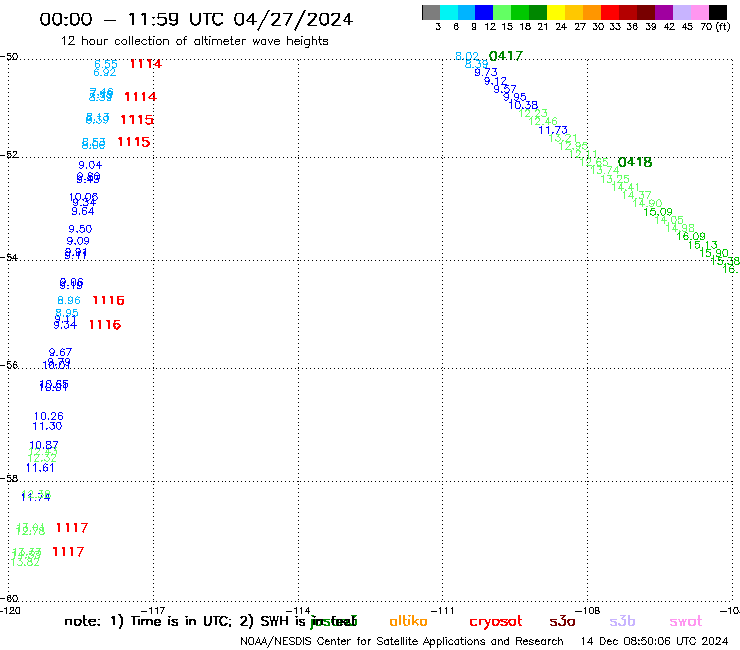This screenshot has height=650, width=740.
Task: Click the wave height value '8.02'
Action: 467,56
